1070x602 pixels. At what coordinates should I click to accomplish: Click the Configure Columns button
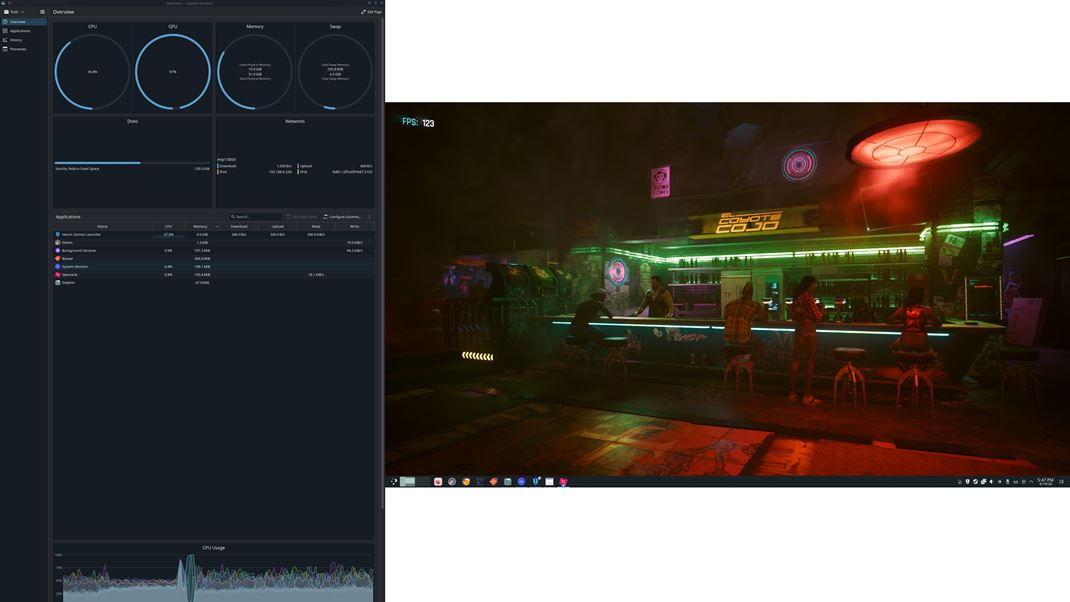[x=343, y=216]
